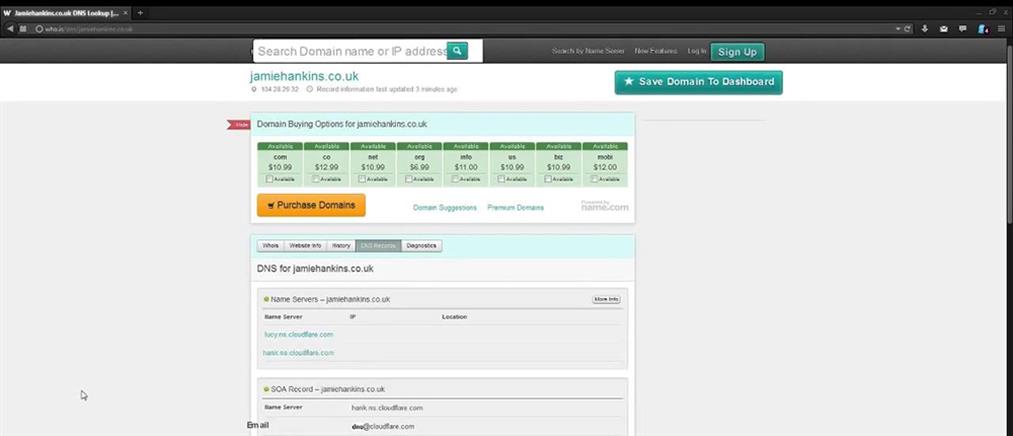
Task: Expand Name Servers with More Info
Action: tap(606, 299)
